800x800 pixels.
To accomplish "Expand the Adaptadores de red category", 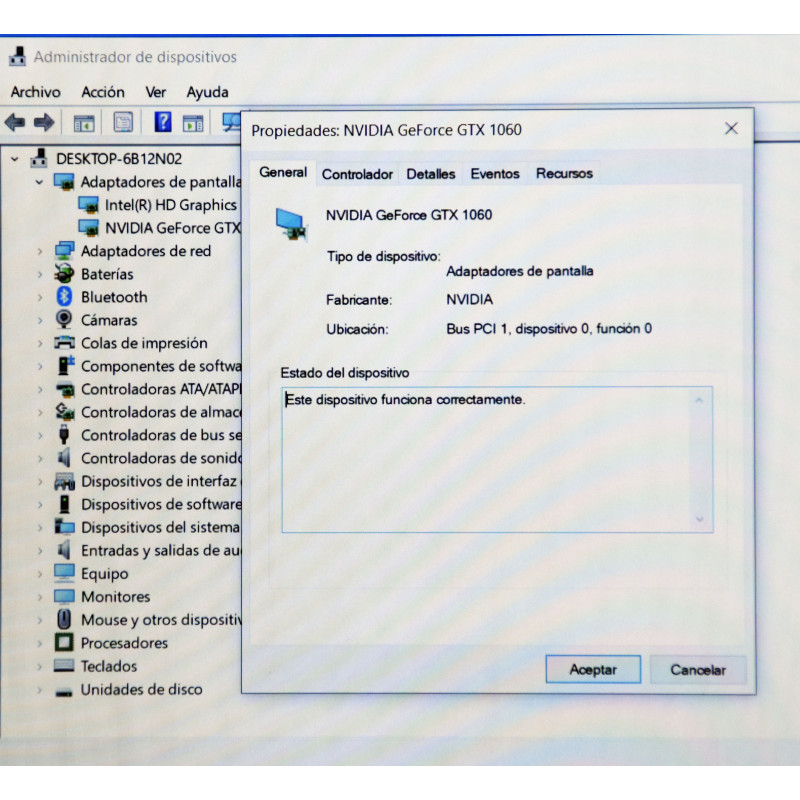I will click(39, 251).
